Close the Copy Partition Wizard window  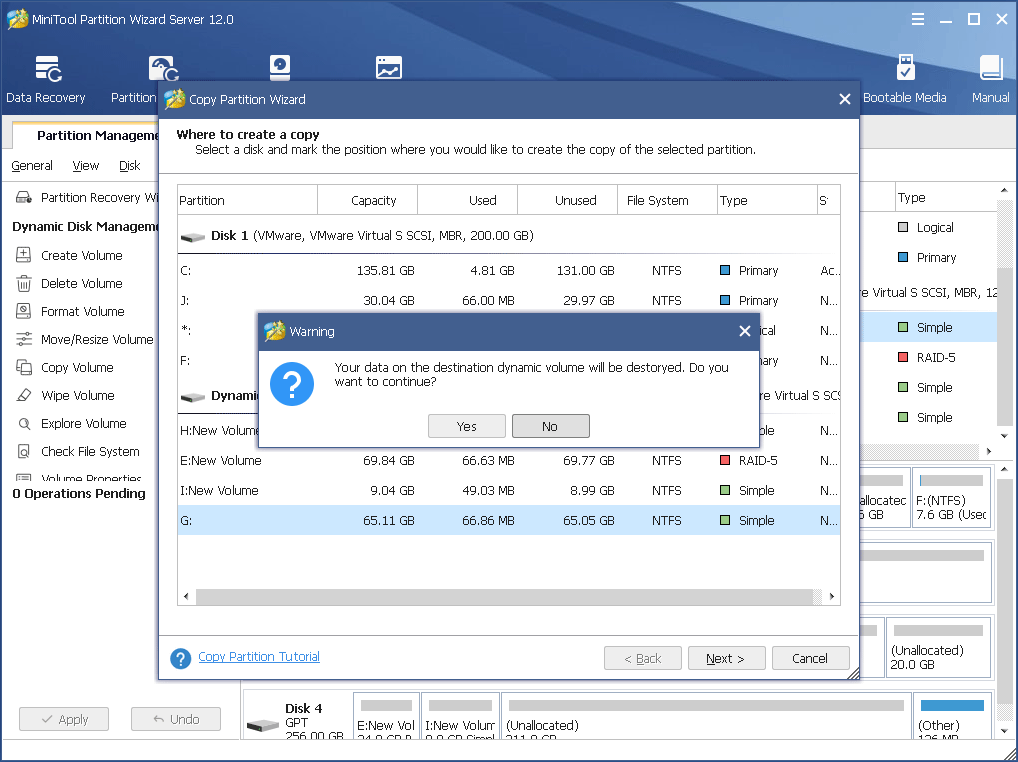tap(845, 99)
